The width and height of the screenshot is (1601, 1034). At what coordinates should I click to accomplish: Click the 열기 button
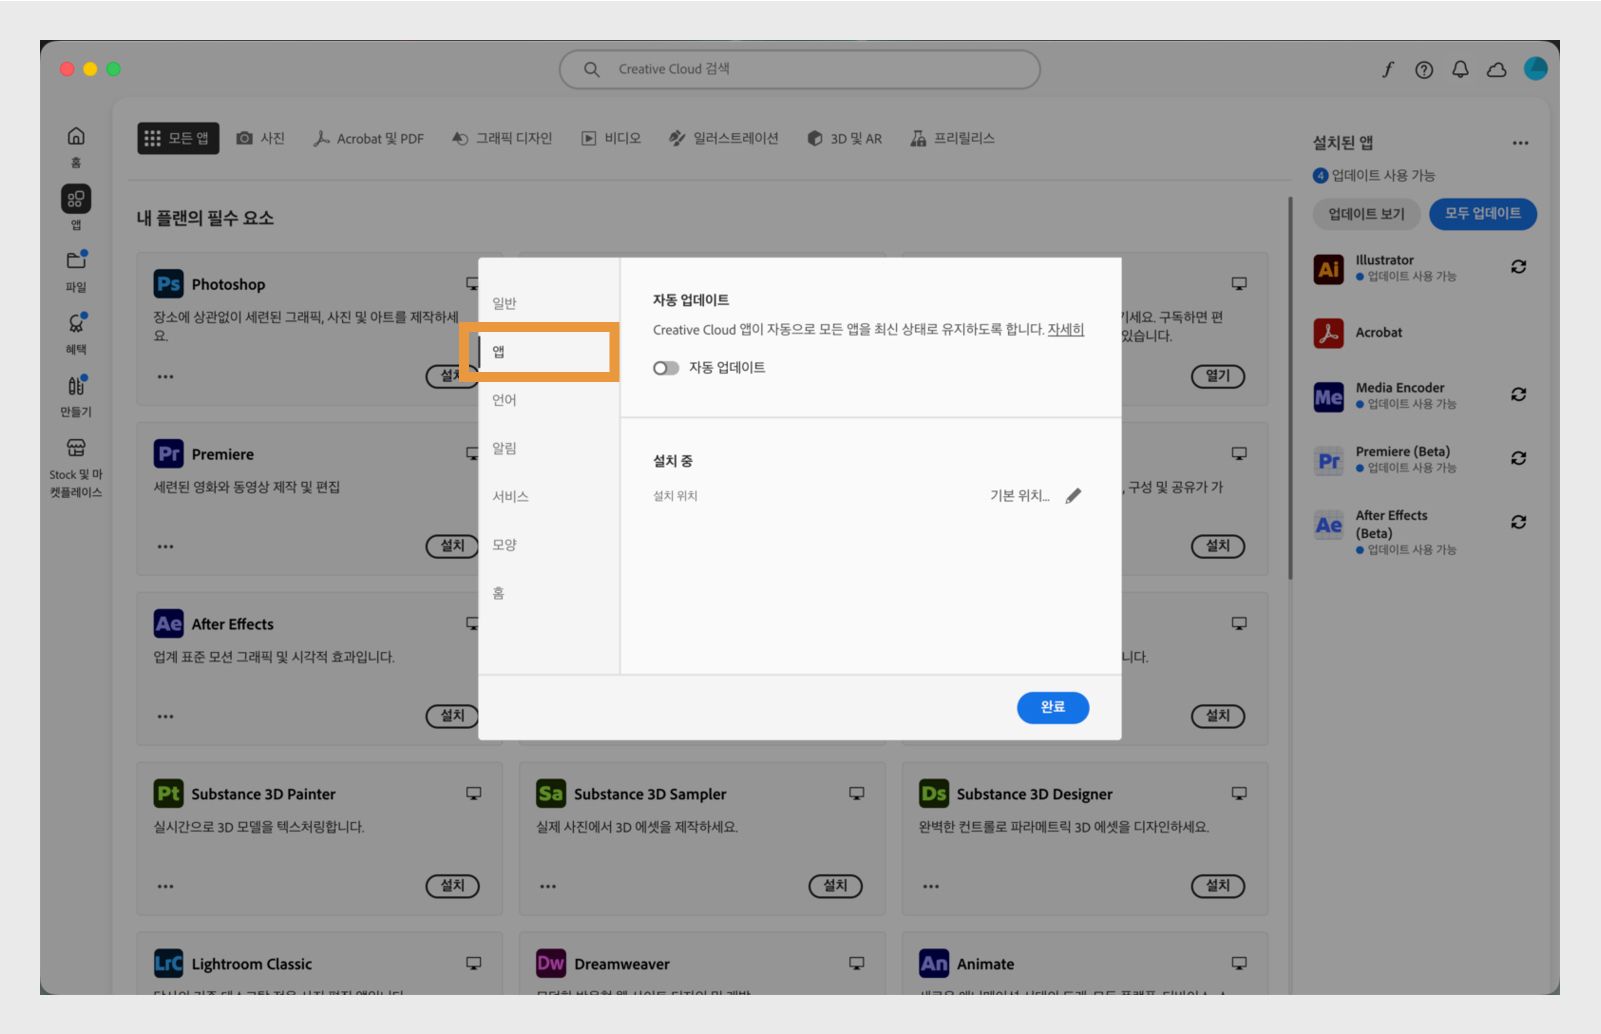(1218, 376)
